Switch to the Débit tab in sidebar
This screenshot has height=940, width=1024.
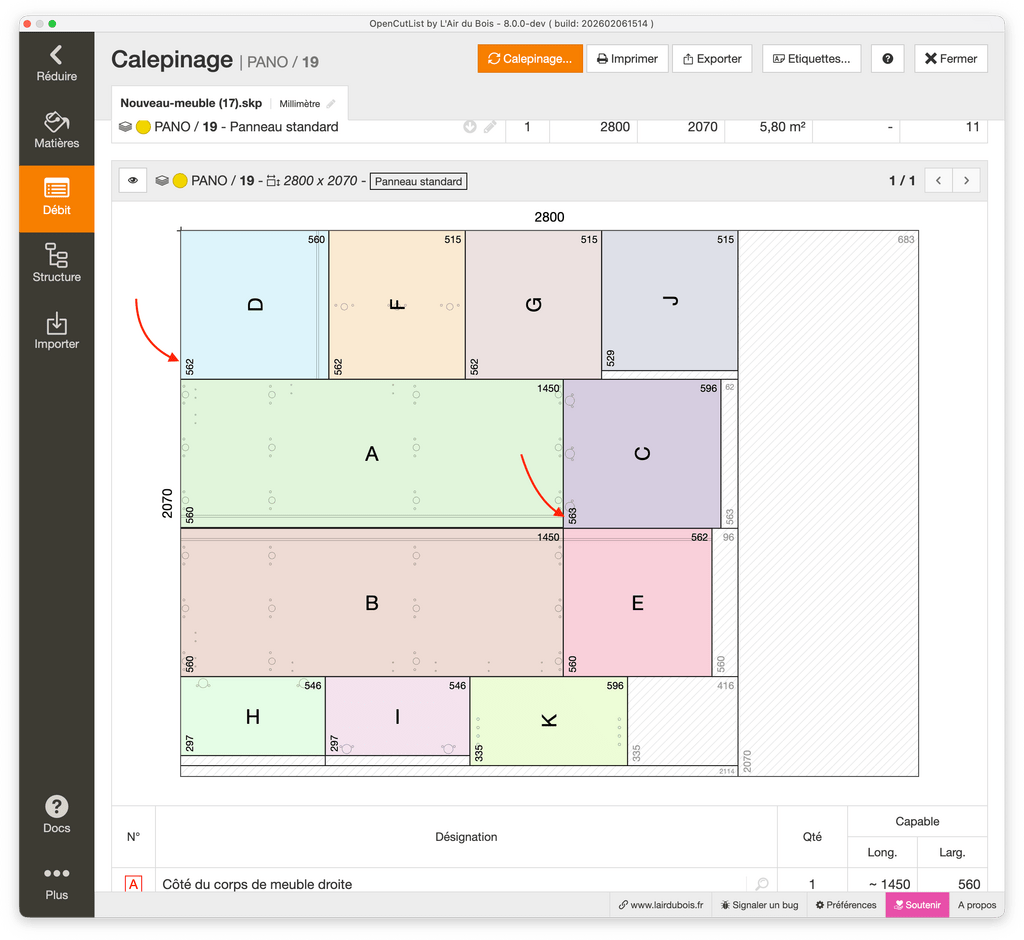coord(56,198)
